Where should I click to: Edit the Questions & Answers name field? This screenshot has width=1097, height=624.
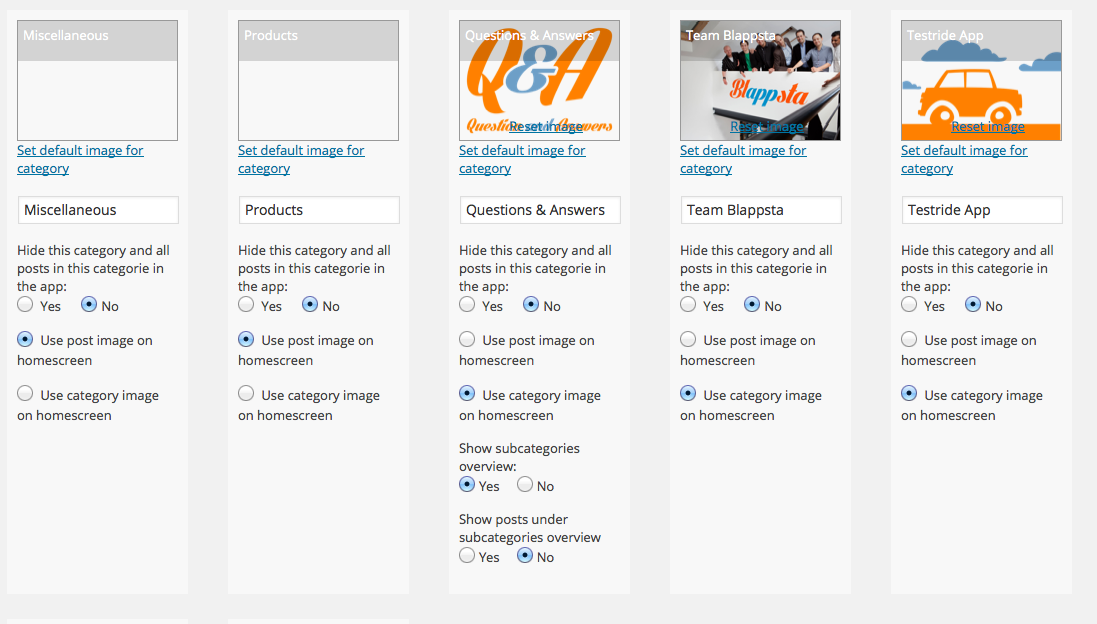pos(540,210)
